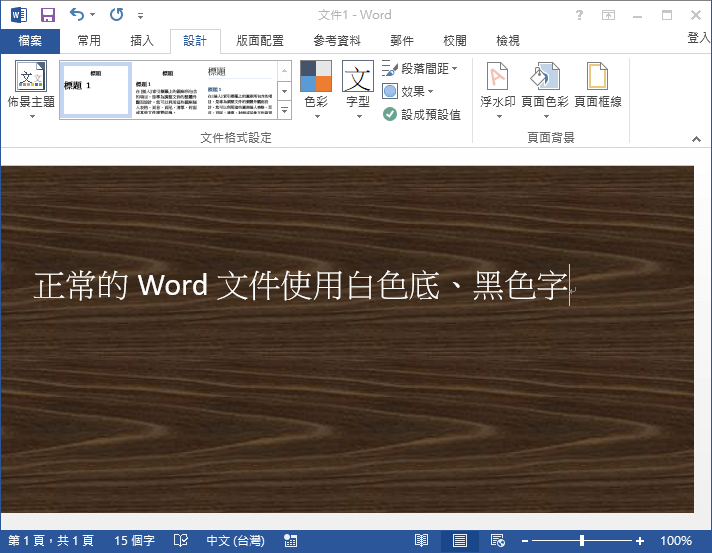Open the 頁面色彩 page color menu
Viewport: 712px width, 553px height.
point(545,90)
